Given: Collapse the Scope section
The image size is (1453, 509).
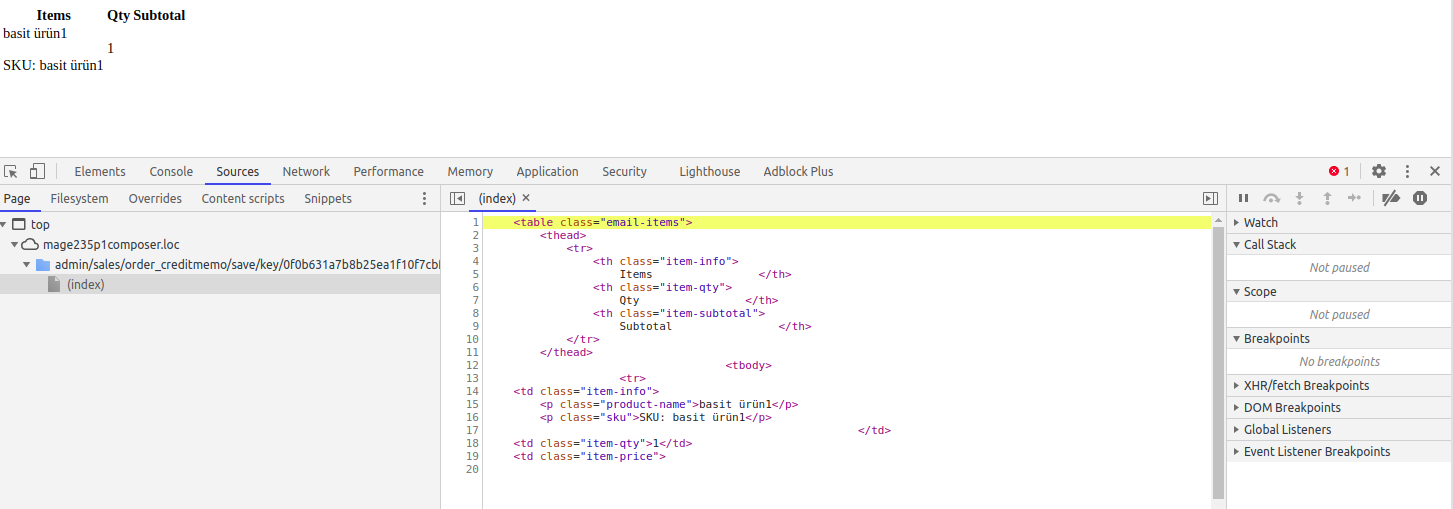Looking at the screenshot, I should pyautogui.click(x=1339, y=291).
